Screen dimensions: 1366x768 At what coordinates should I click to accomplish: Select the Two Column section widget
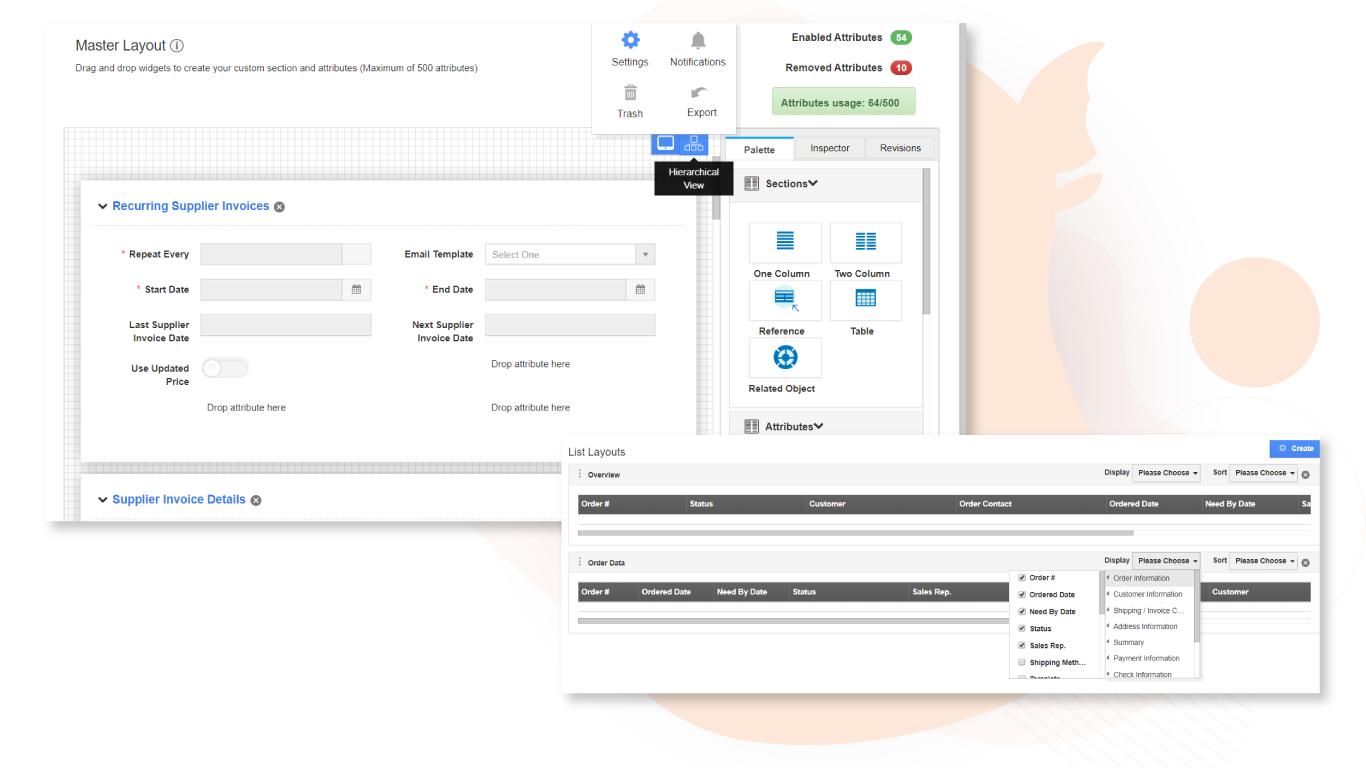tap(866, 243)
